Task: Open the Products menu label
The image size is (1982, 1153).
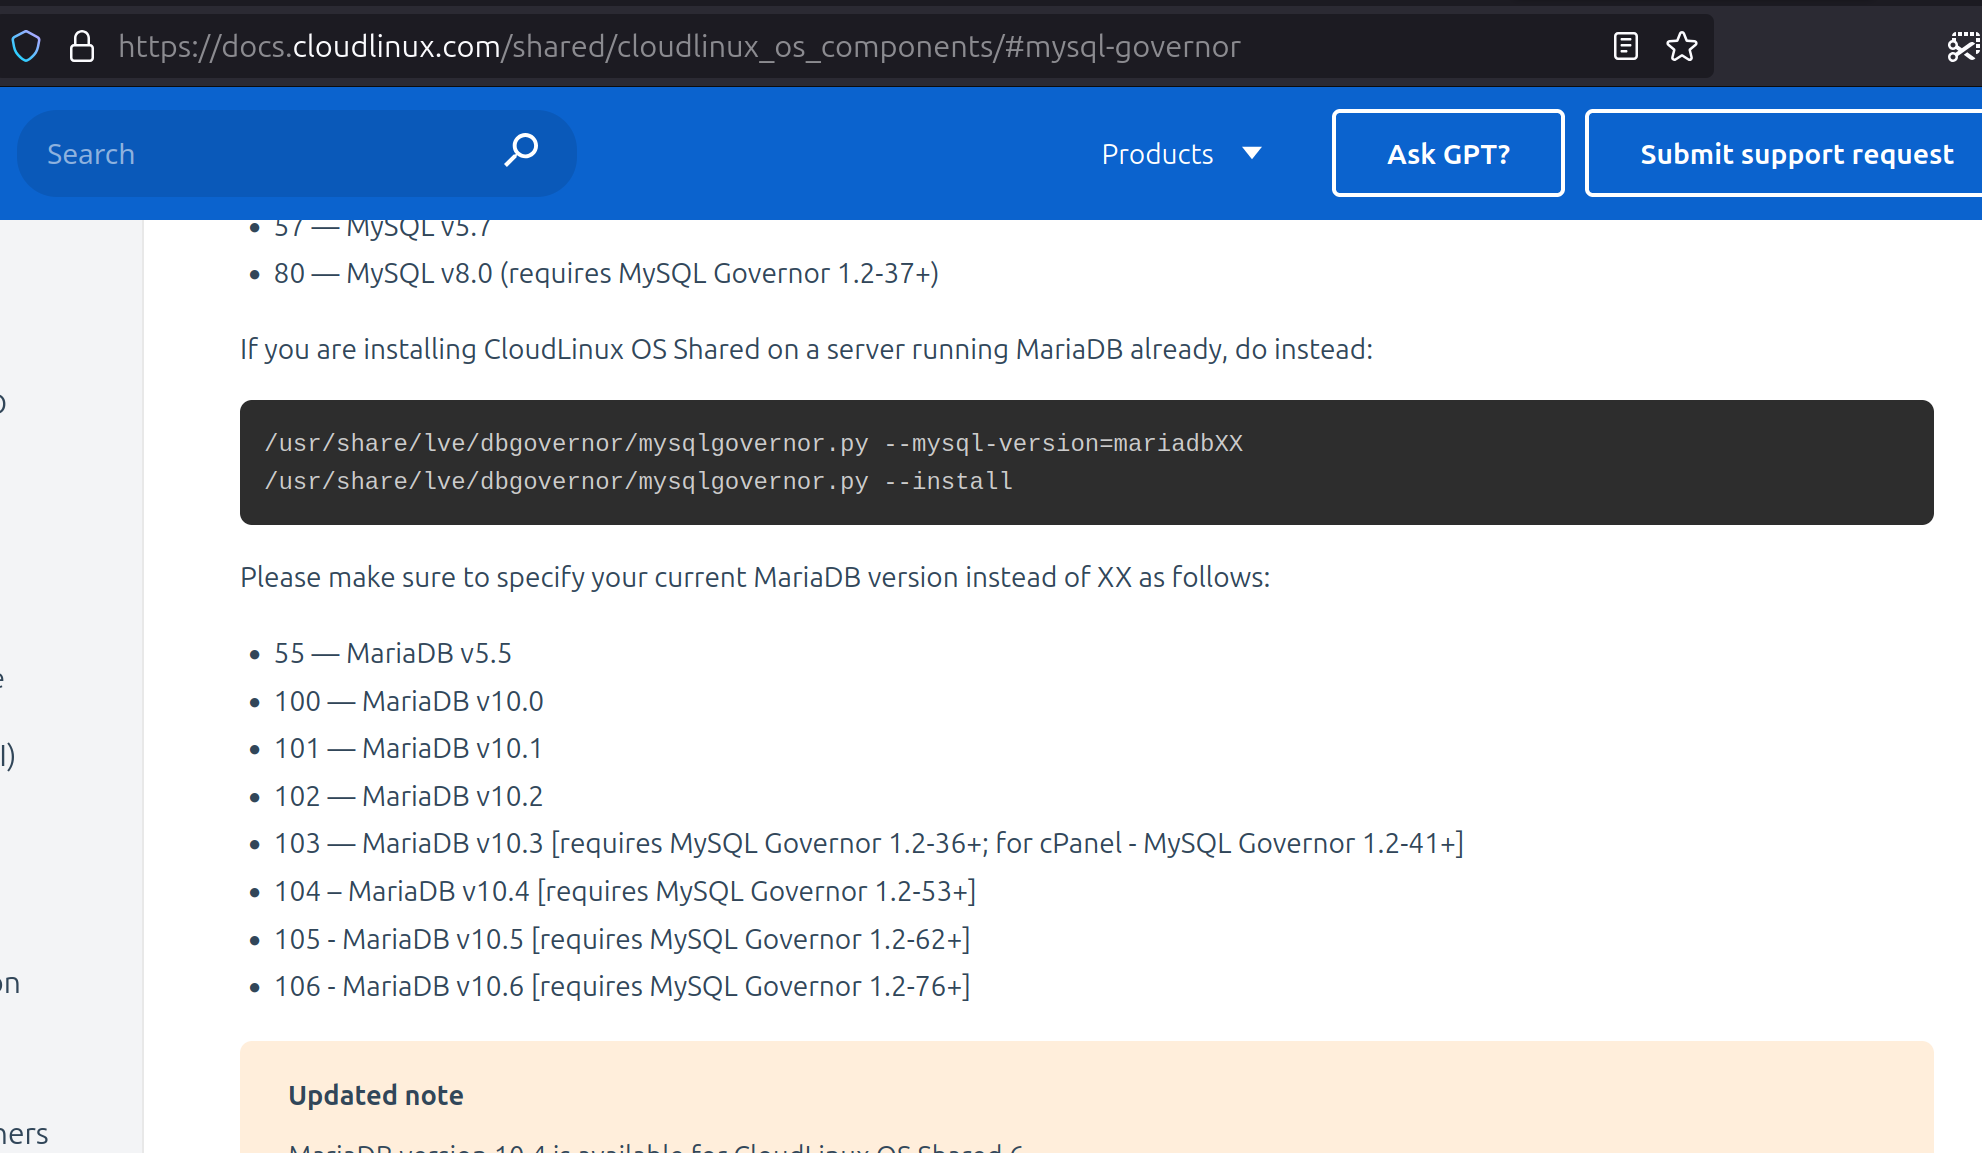Action: 1157,154
